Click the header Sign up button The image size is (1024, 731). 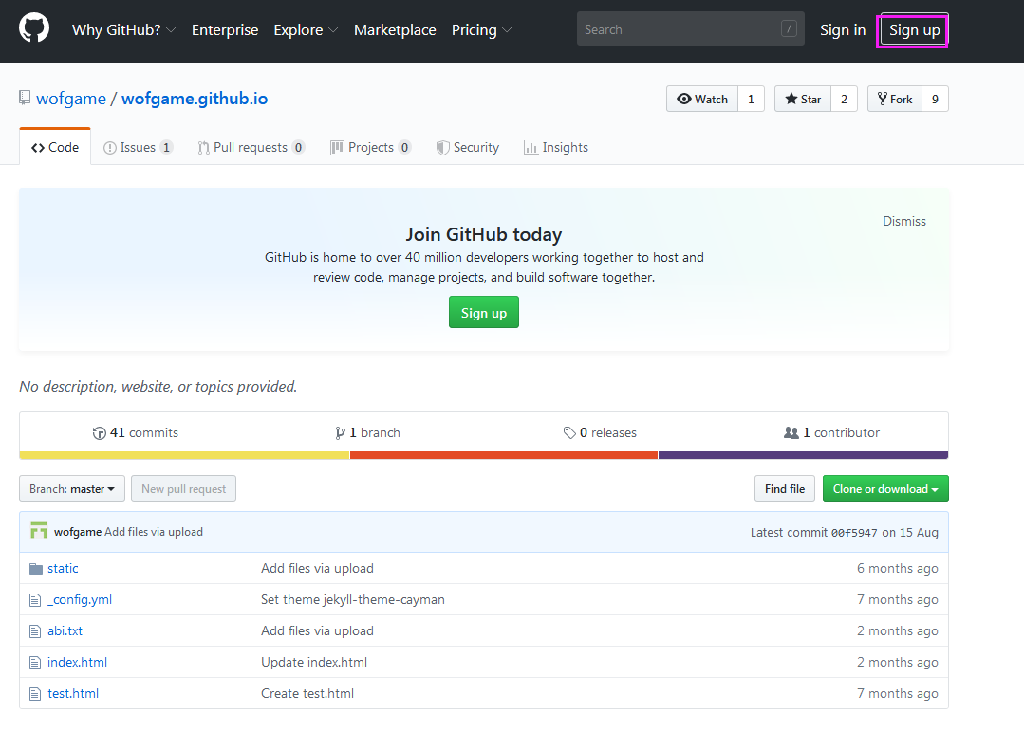(x=914, y=30)
